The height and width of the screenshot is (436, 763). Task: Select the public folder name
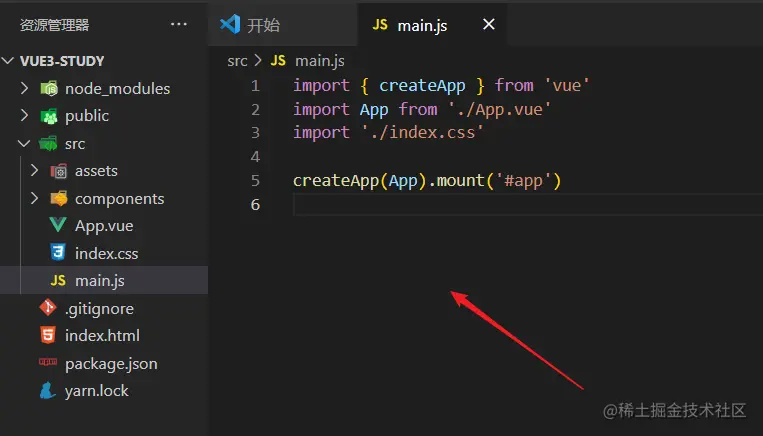pos(87,116)
